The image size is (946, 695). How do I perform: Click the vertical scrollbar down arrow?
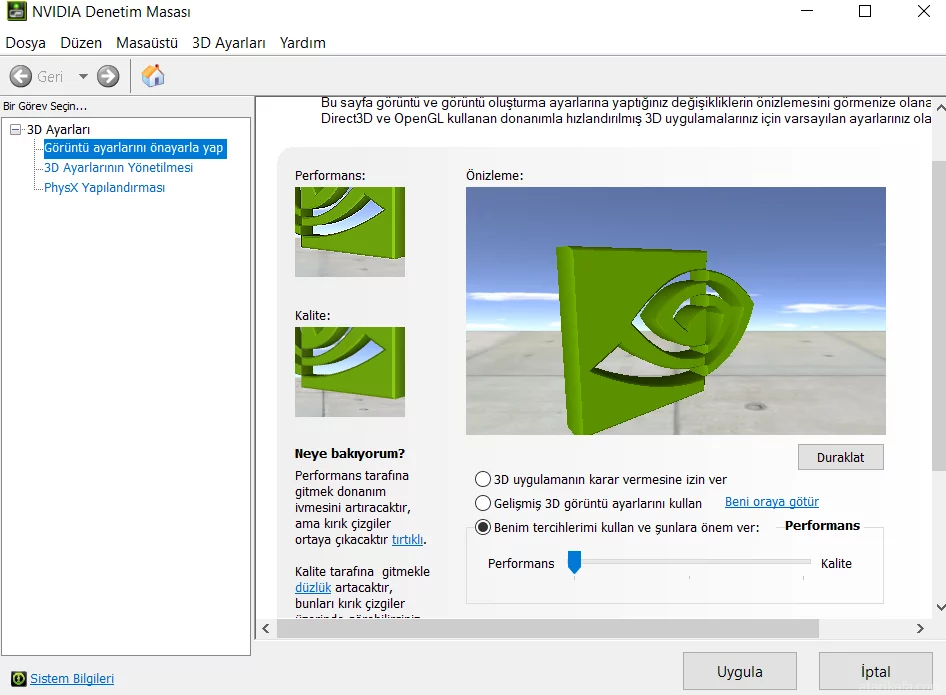point(940,607)
